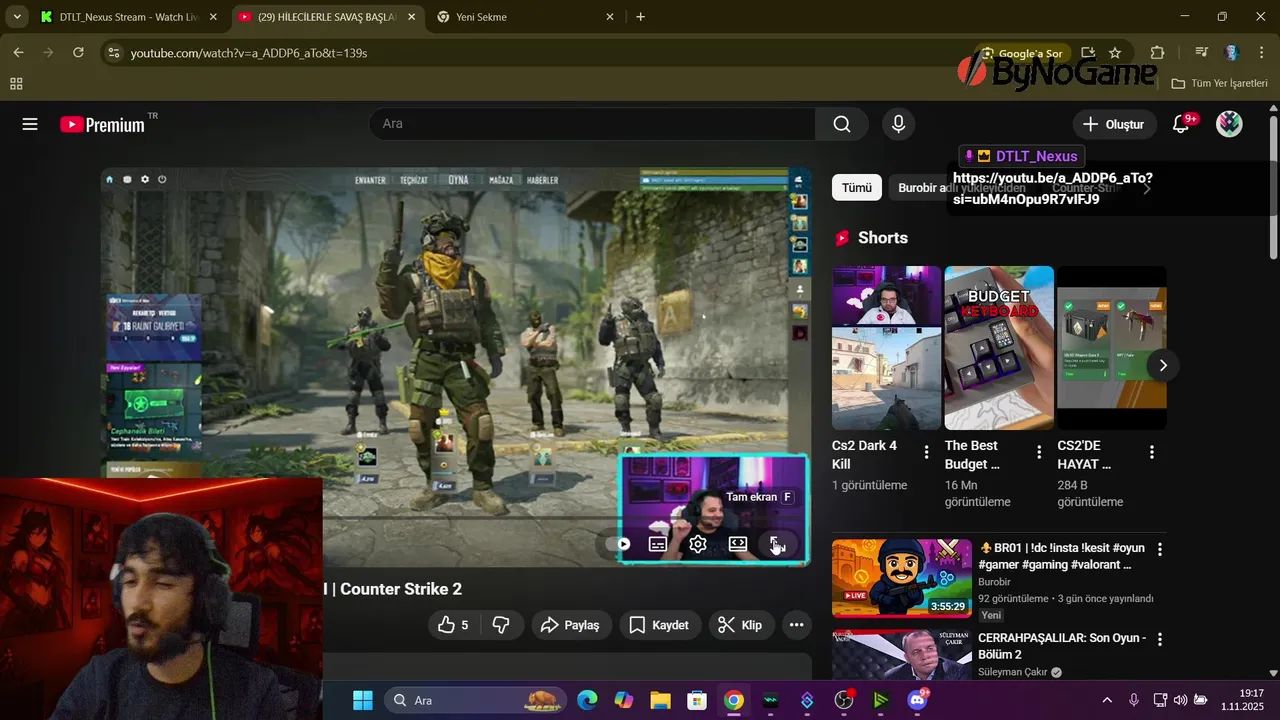
Task: Click the Paylaş share button
Action: click(570, 625)
